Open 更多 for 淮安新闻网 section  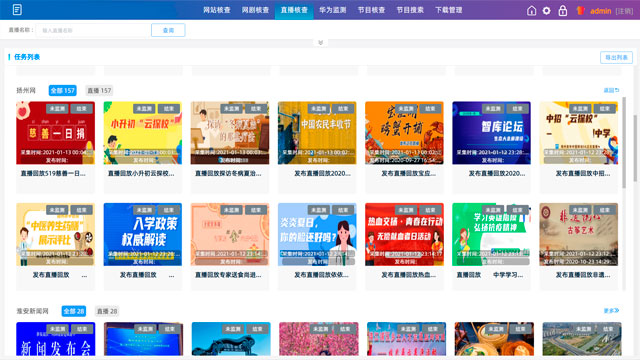coord(611,311)
